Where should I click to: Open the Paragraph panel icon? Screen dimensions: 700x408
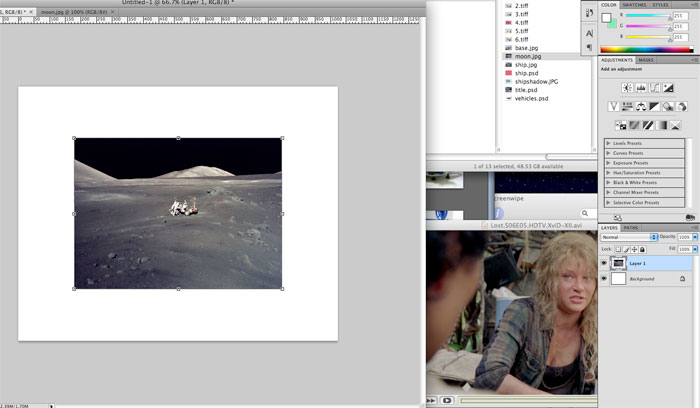tap(589, 47)
